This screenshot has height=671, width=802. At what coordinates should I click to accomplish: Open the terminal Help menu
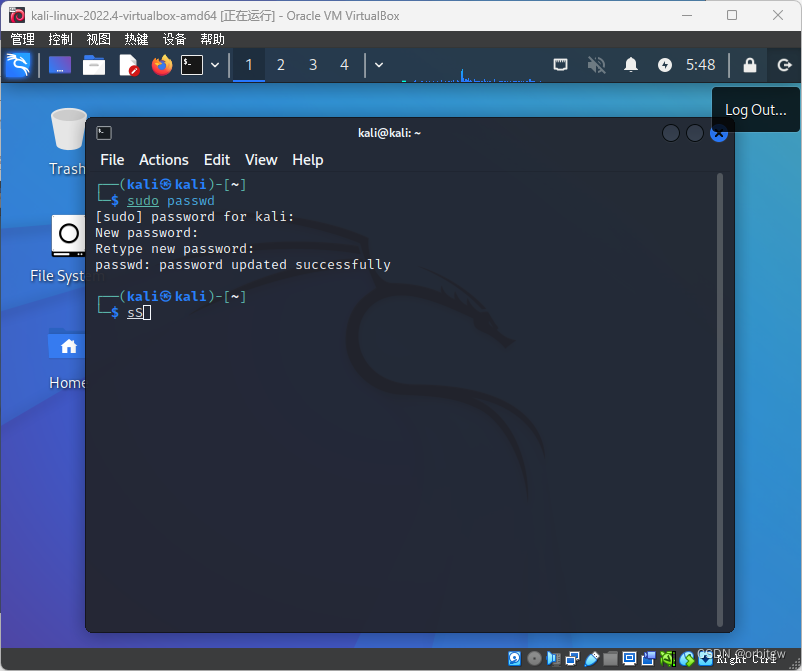pos(307,160)
